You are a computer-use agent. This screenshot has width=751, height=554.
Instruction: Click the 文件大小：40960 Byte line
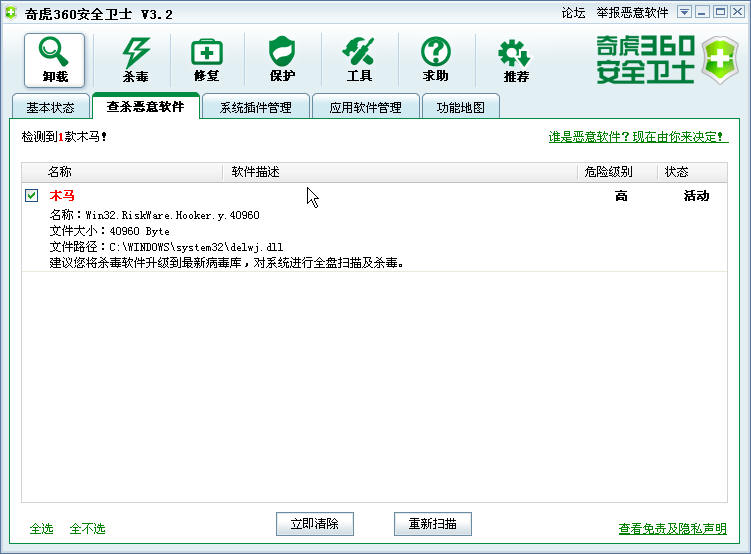pyautogui.click(x=110, y=231)
